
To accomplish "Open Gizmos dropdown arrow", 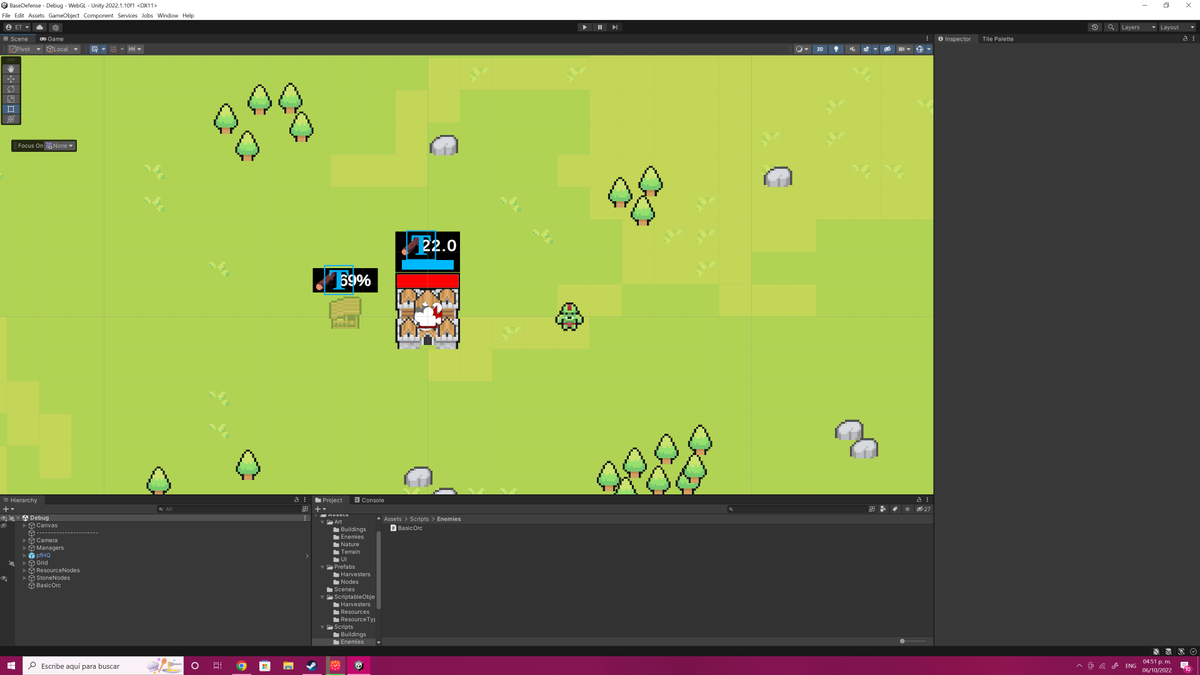I will (928, 49).
